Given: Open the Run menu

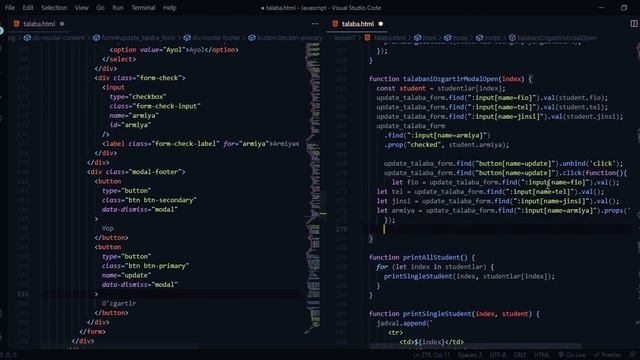Looking at the screenshot, I should coord(118,8).
